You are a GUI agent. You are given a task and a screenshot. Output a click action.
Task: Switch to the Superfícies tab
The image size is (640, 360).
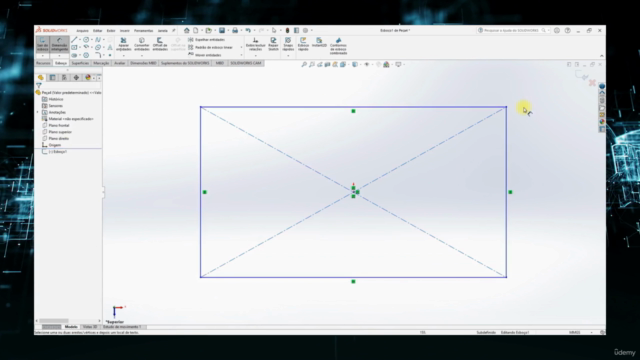click(x=80, y=63)
